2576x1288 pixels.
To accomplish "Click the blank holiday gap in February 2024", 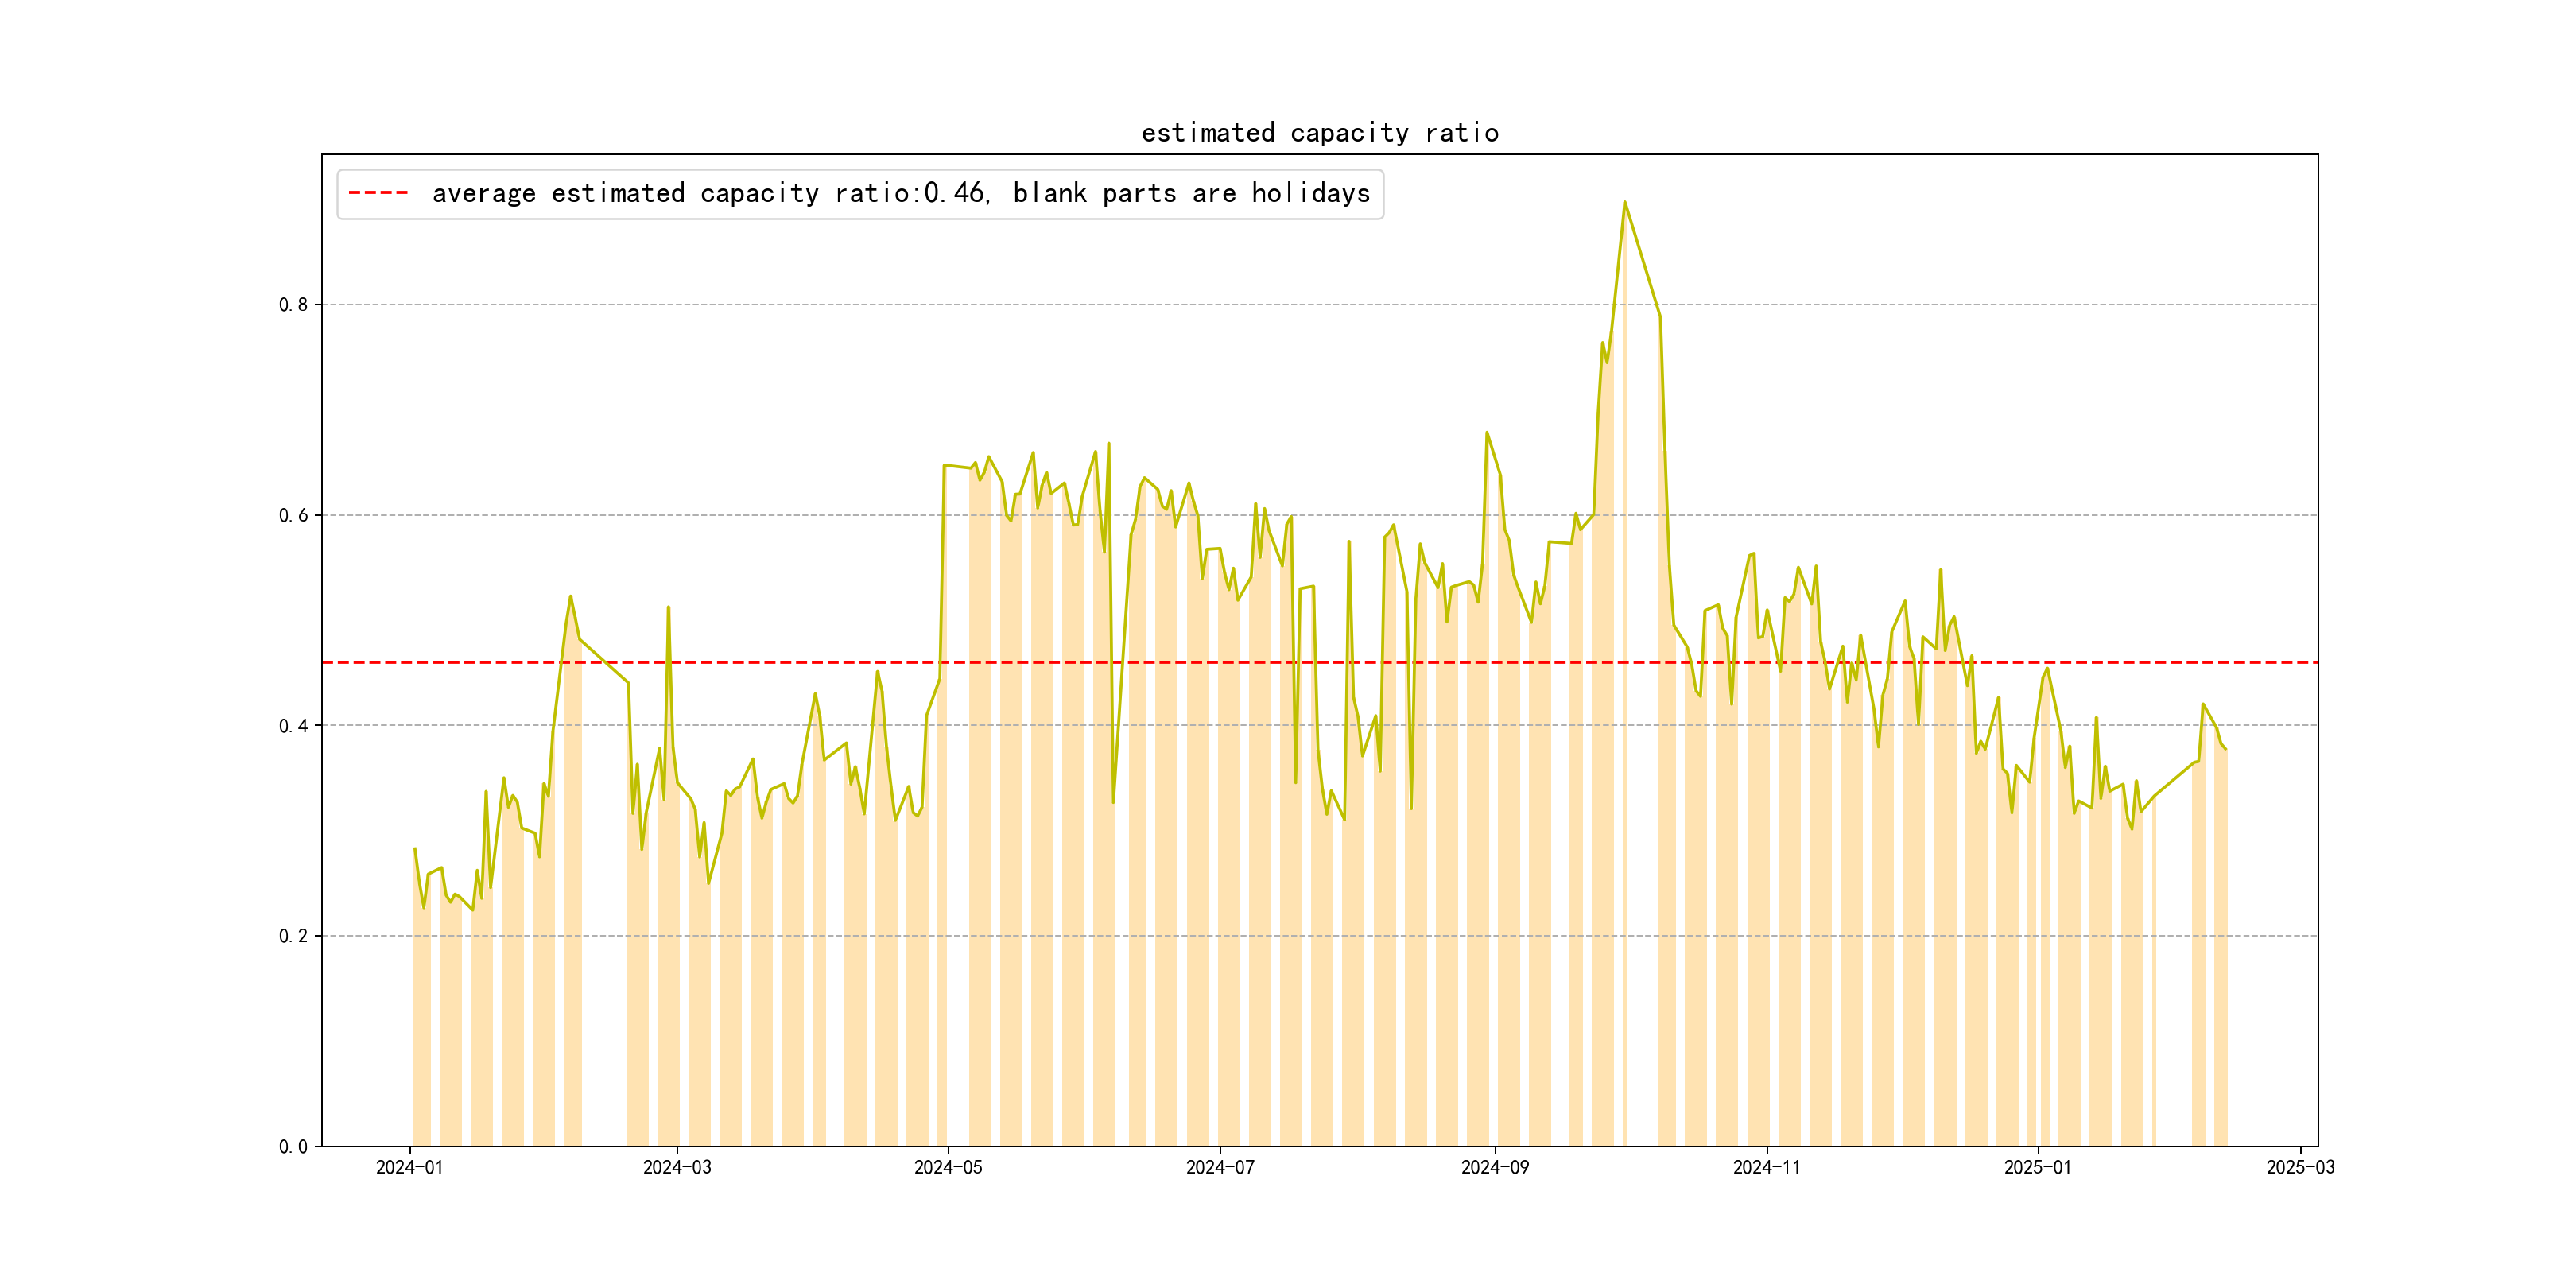I will click(604, 900).
